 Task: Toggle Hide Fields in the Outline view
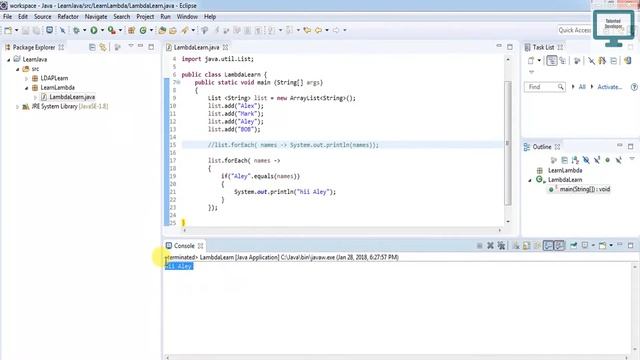coord(586,160)
